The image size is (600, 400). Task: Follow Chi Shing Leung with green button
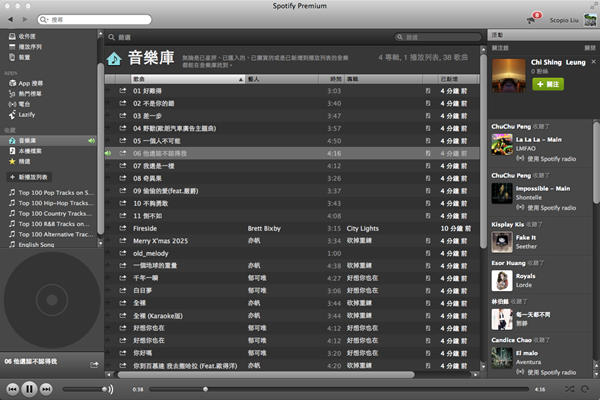click(x=548, y=85)
